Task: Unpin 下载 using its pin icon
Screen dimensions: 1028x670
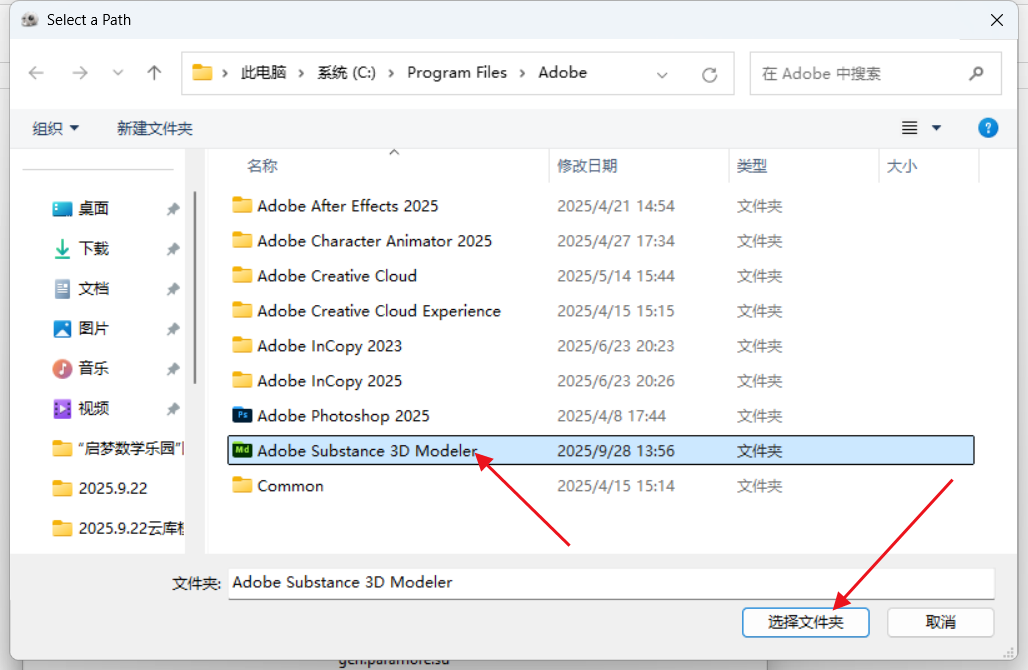Action: click(x=172, y=249)
